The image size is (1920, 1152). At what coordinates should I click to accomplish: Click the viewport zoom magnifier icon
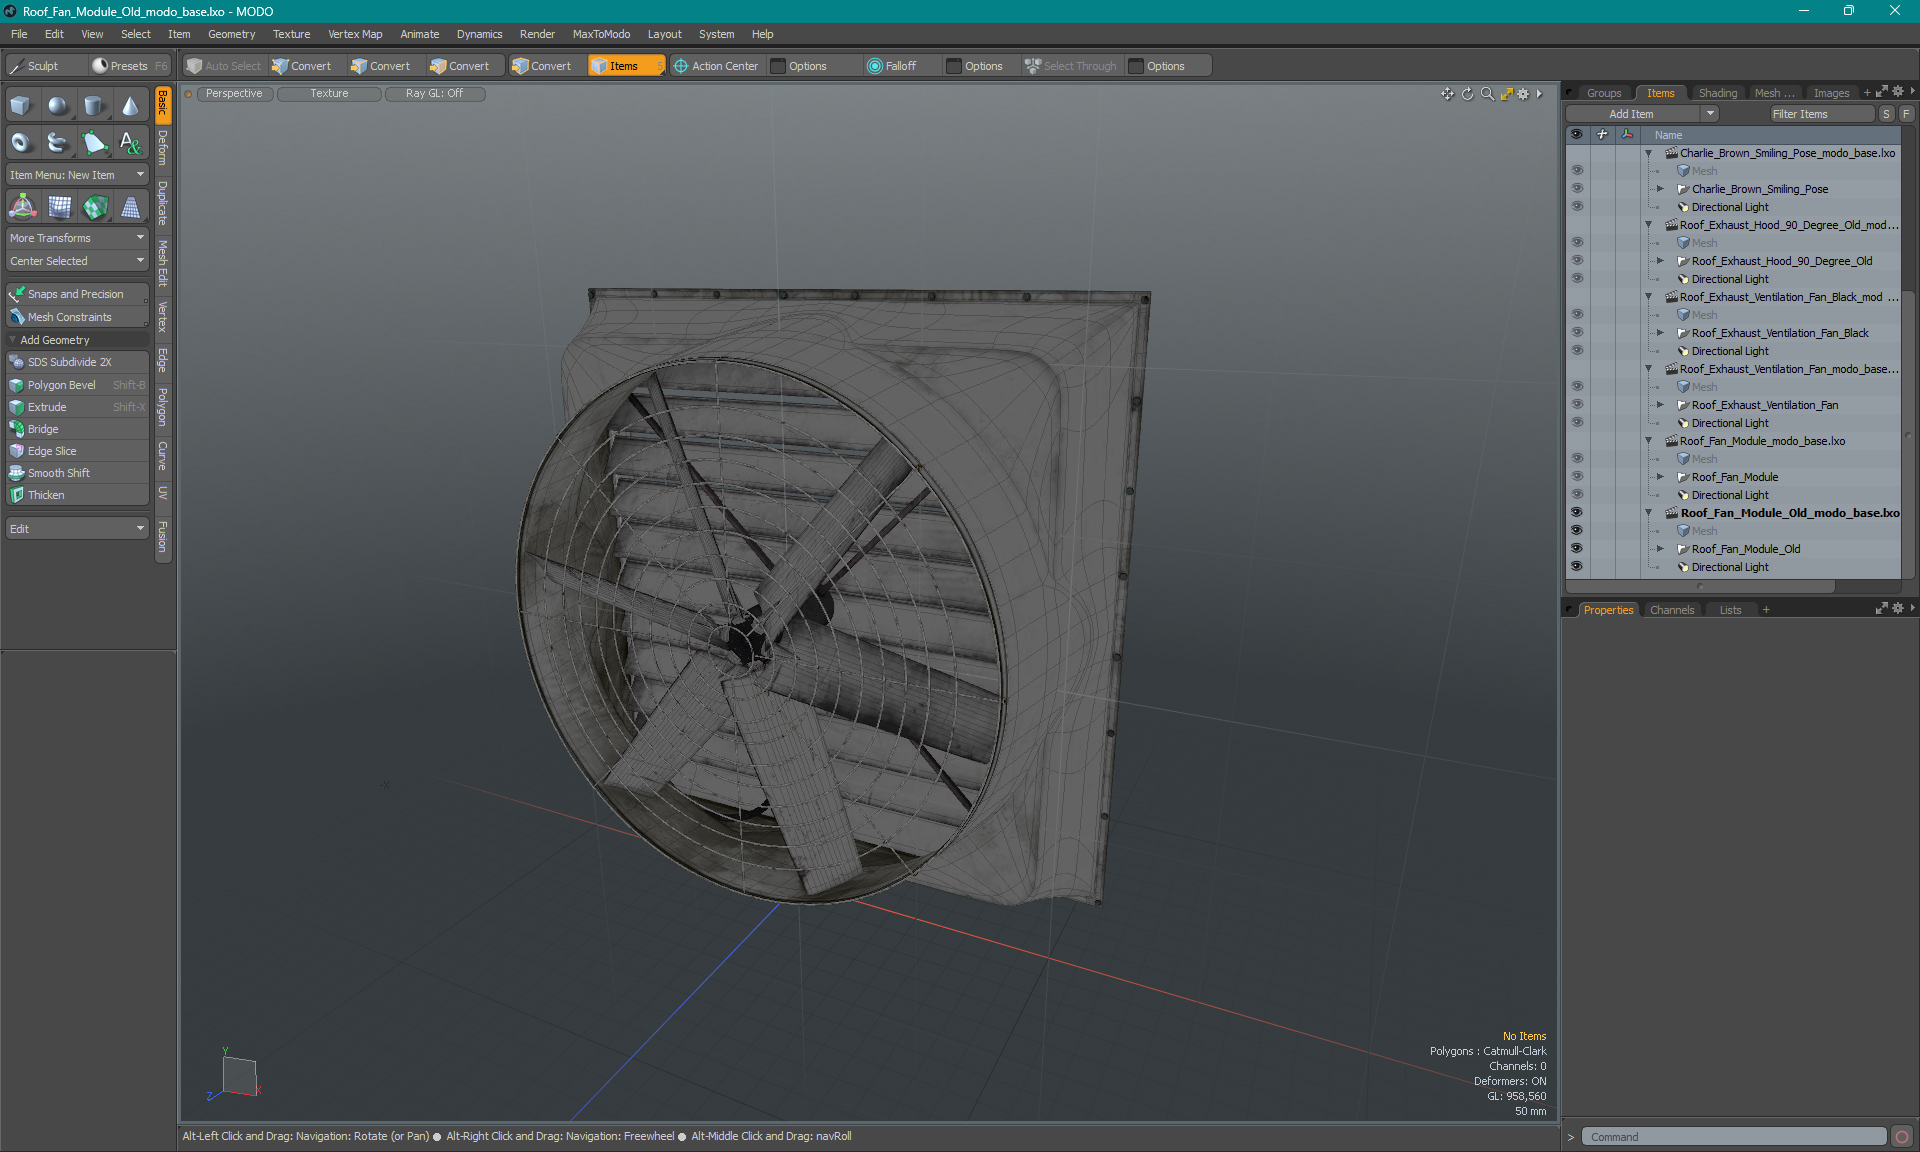[1487, 94]
